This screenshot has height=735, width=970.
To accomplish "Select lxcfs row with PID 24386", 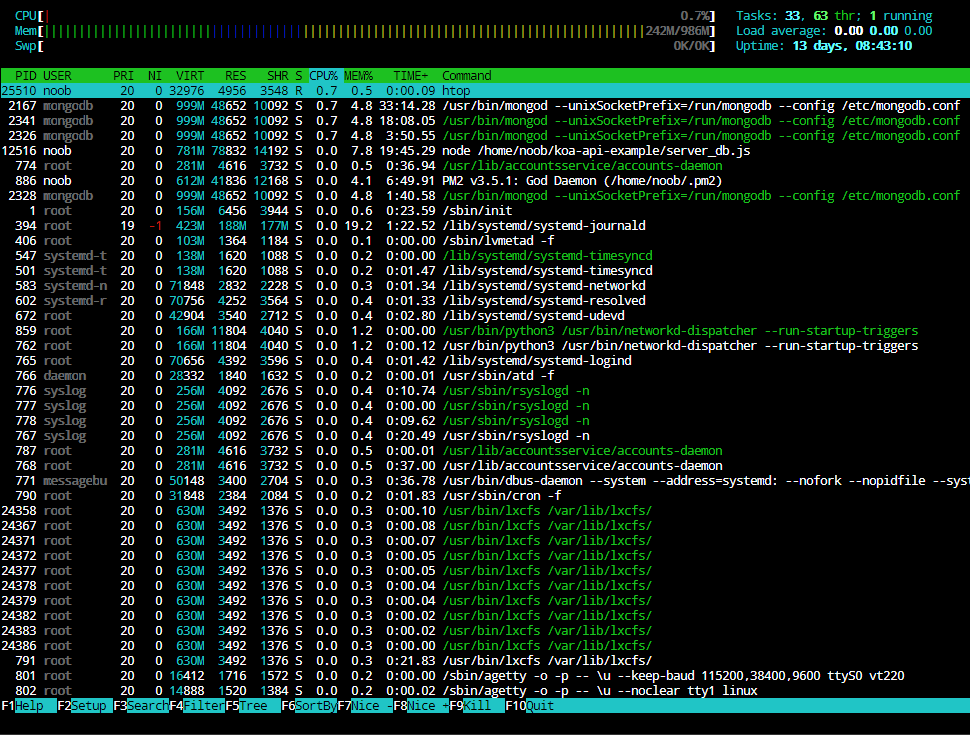I will (x=485, y=645).
